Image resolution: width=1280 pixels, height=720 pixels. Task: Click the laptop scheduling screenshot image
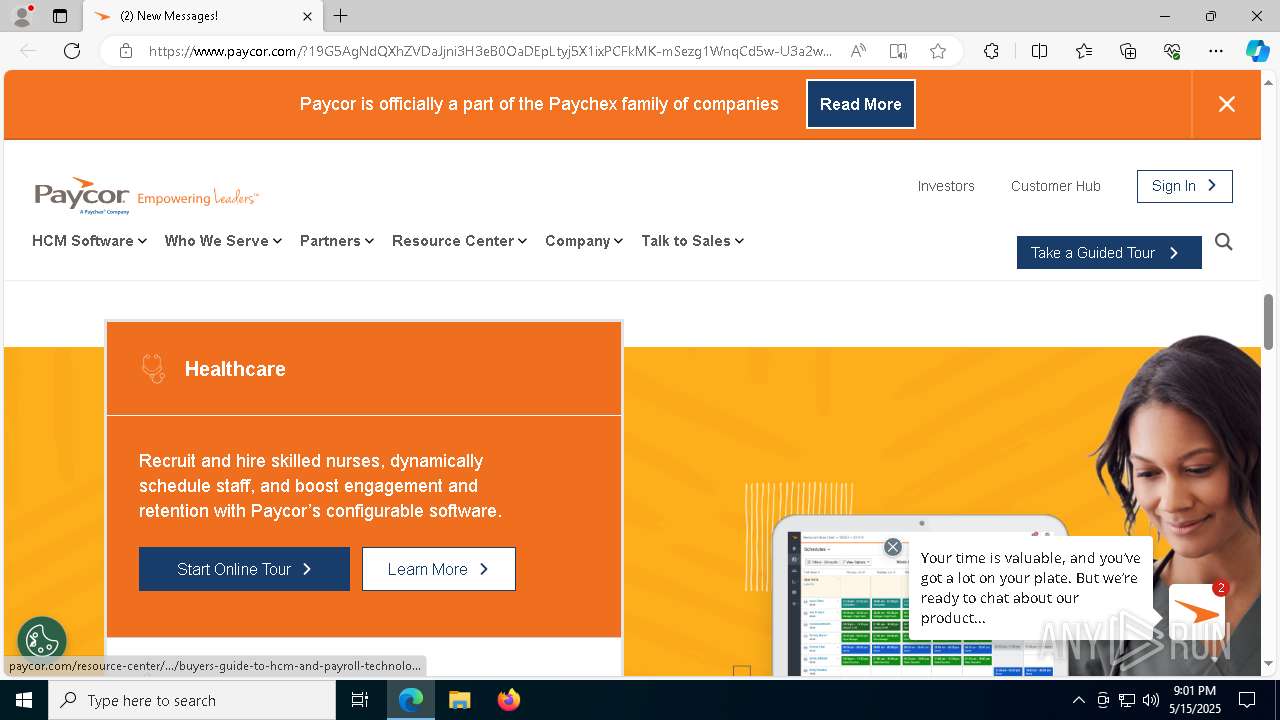click(920, 596)
